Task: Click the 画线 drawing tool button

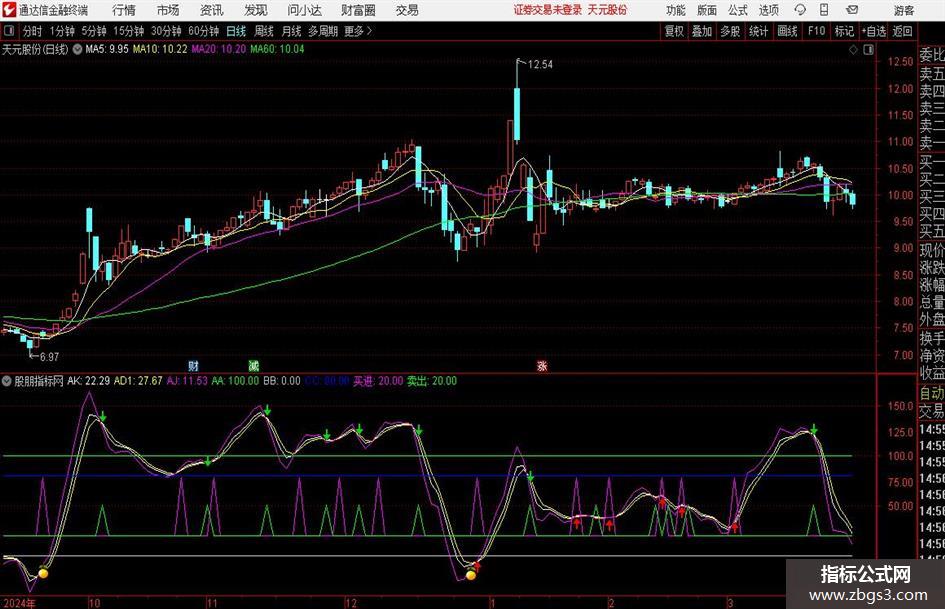Action: [787, 31]
